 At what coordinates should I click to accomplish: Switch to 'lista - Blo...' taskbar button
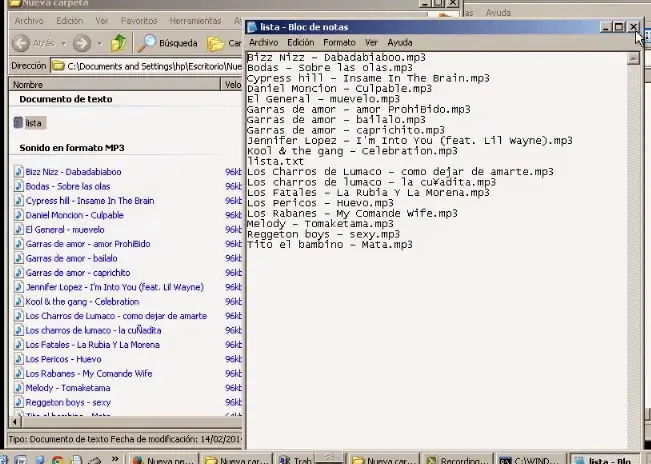604,460
